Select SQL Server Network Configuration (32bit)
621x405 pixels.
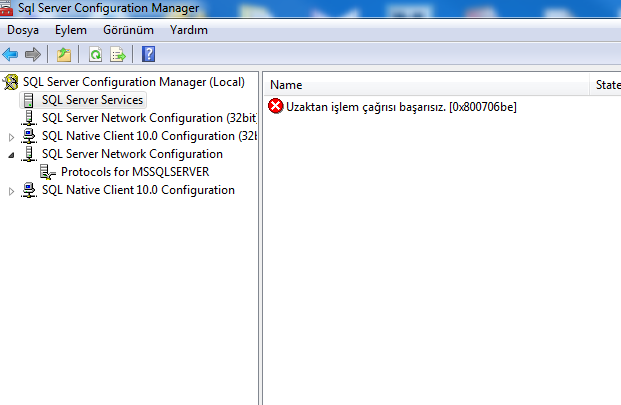149,118
